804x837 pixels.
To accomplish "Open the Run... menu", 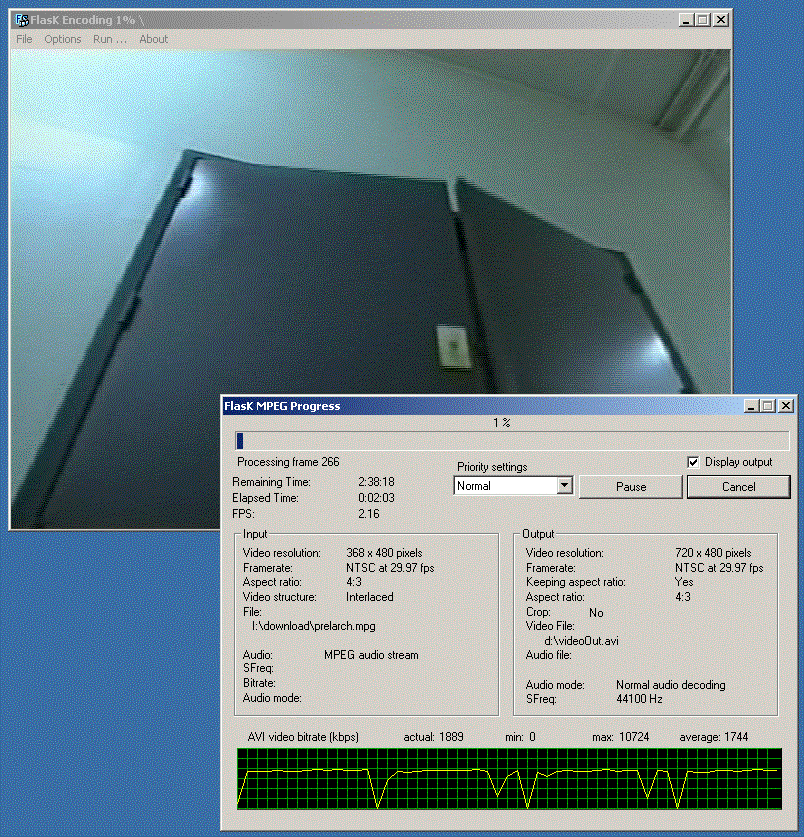I will (108, 39).
